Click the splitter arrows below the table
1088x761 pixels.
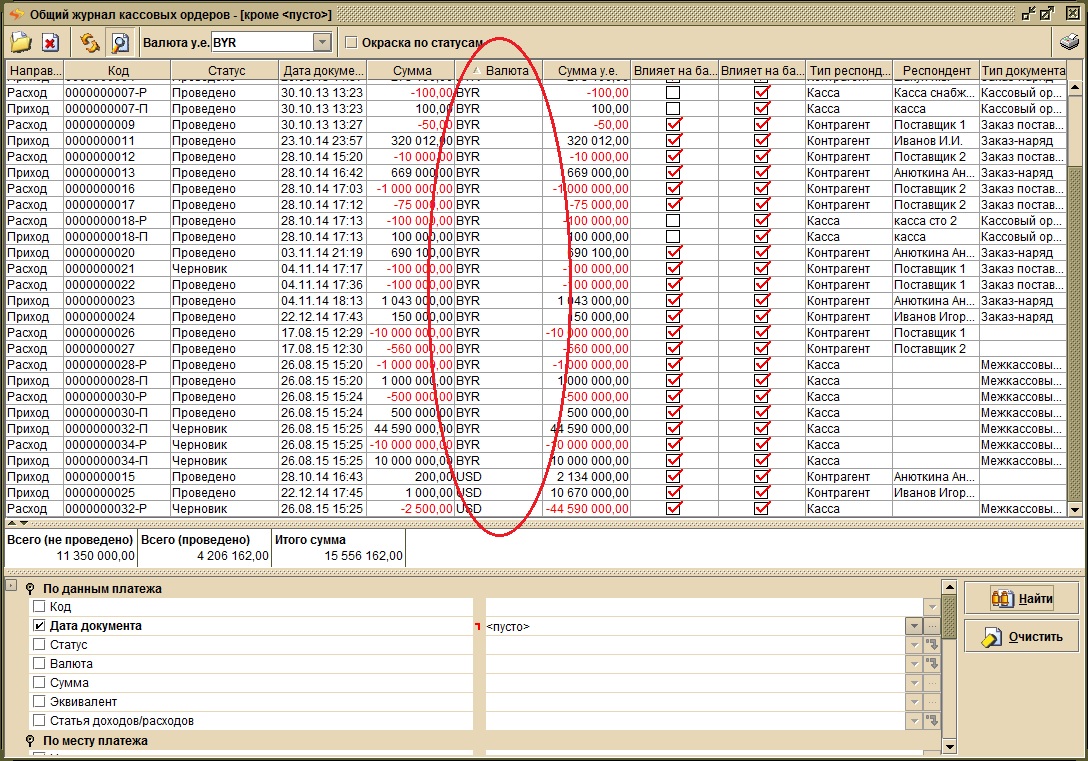18,522
